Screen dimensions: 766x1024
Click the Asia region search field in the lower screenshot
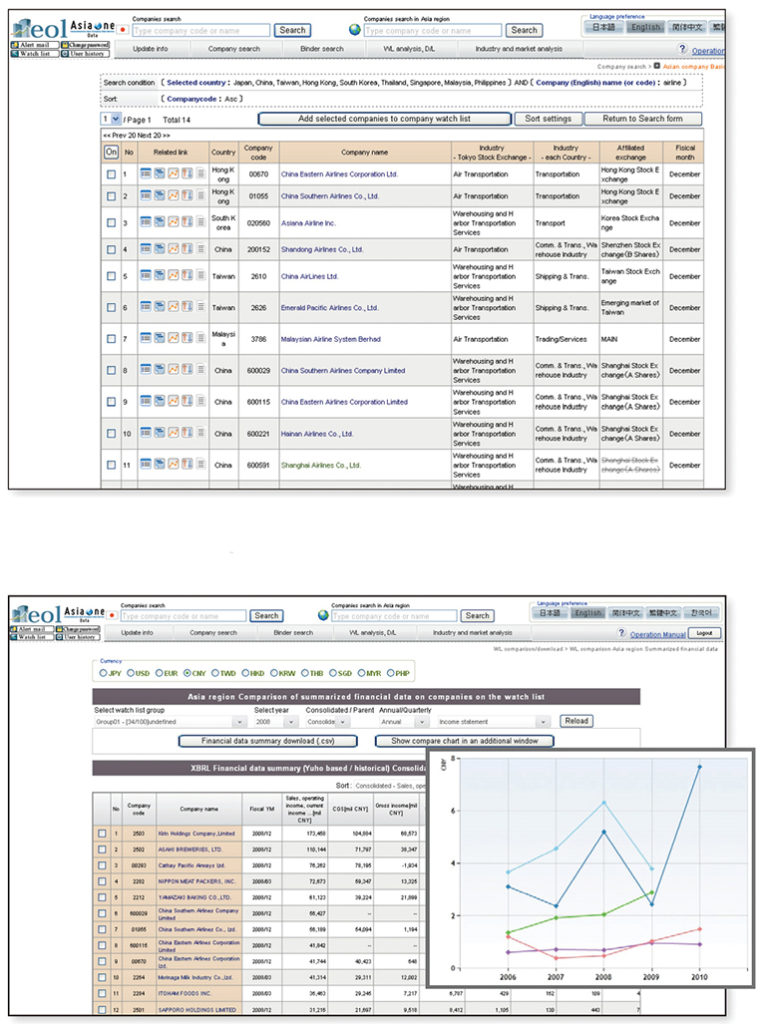[x=394, y=616]
